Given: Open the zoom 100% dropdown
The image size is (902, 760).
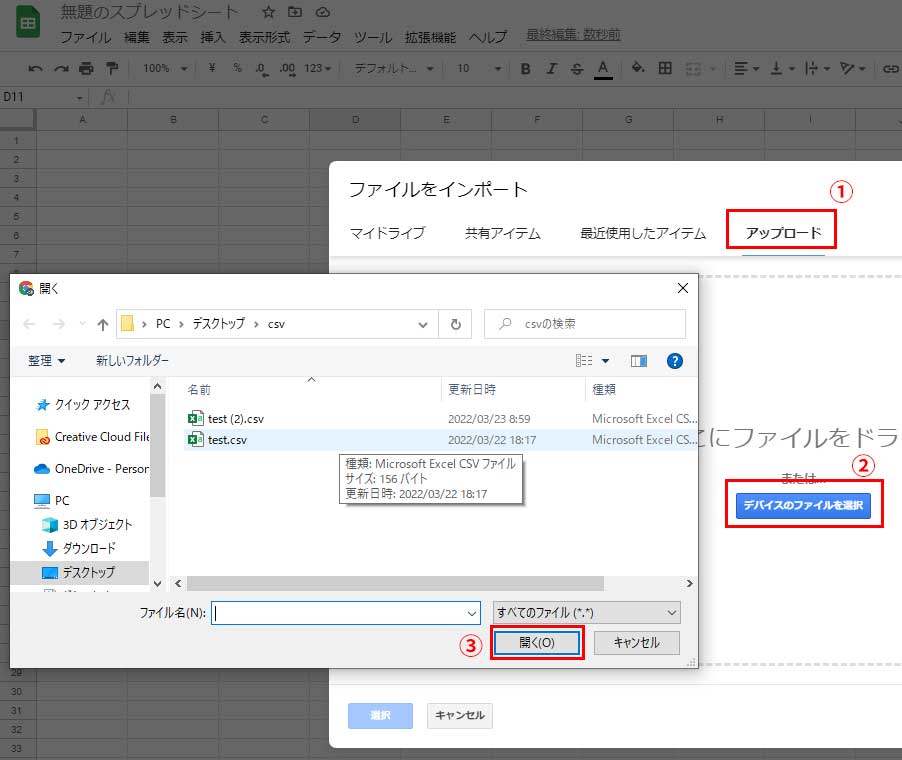Looking at the screenshot, I should (x=166, y=68).
